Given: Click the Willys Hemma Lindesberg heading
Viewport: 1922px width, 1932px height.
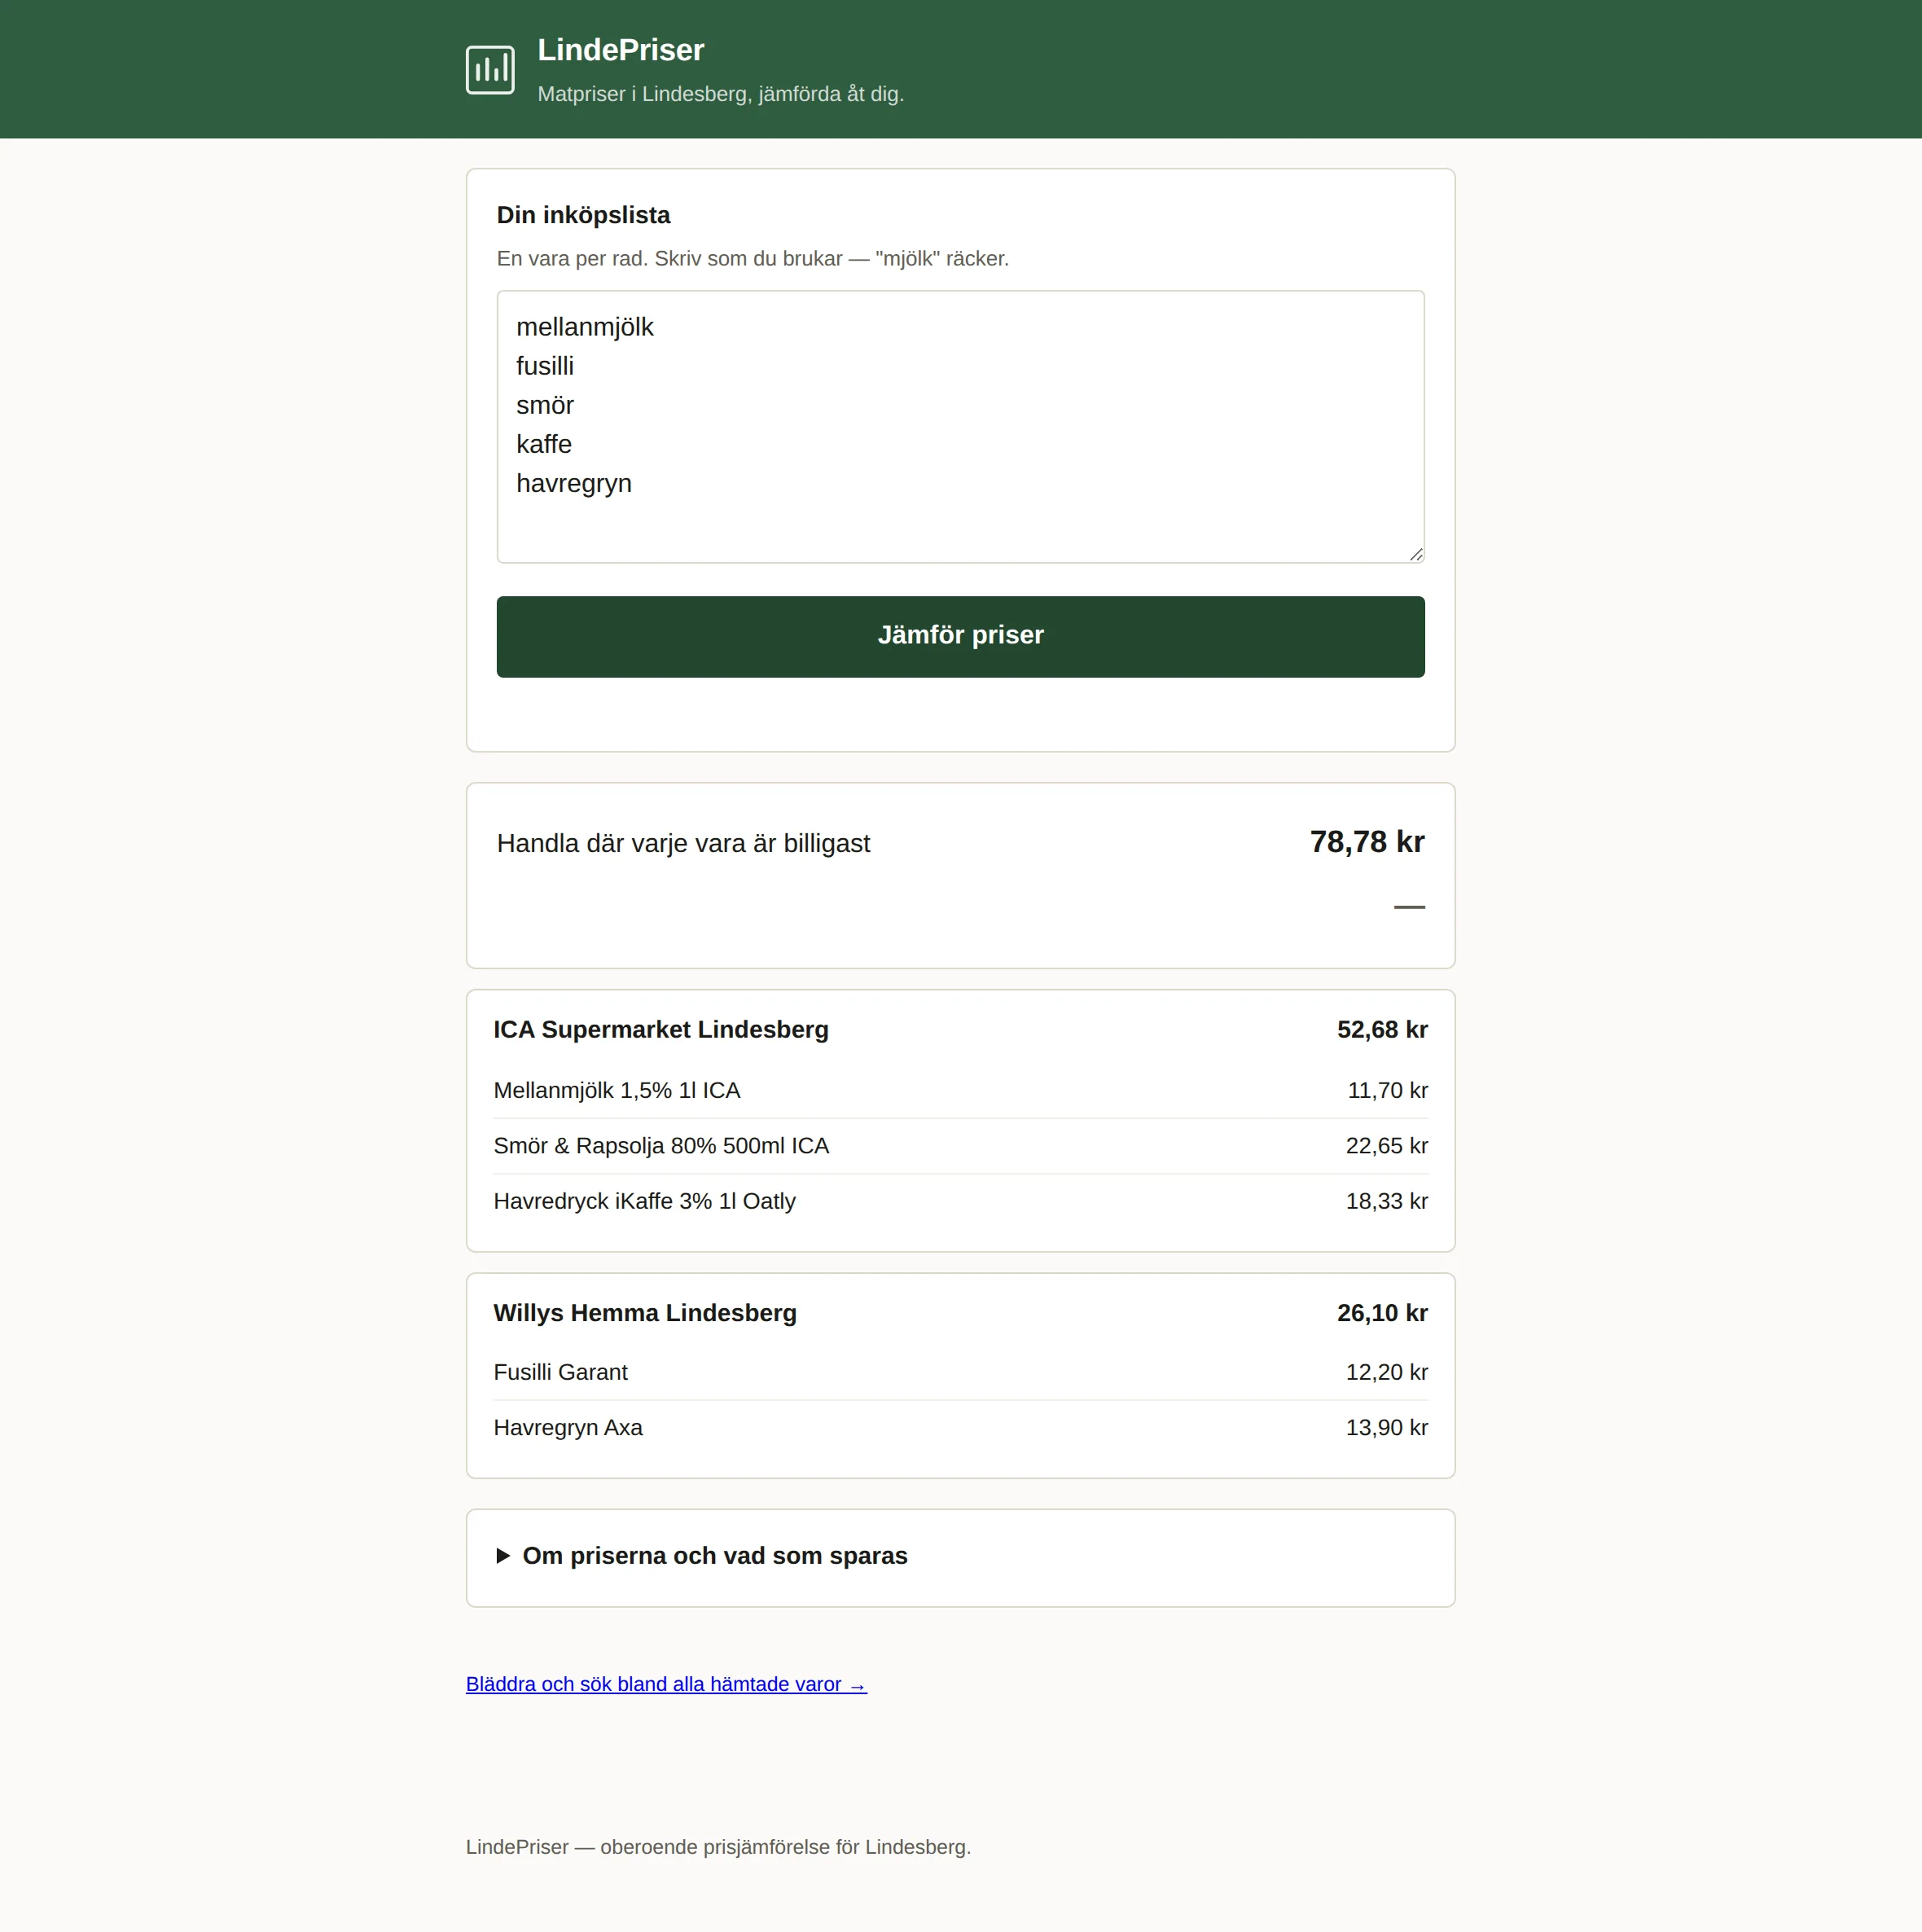Looking at the screenshot, I should (645, 1313).
